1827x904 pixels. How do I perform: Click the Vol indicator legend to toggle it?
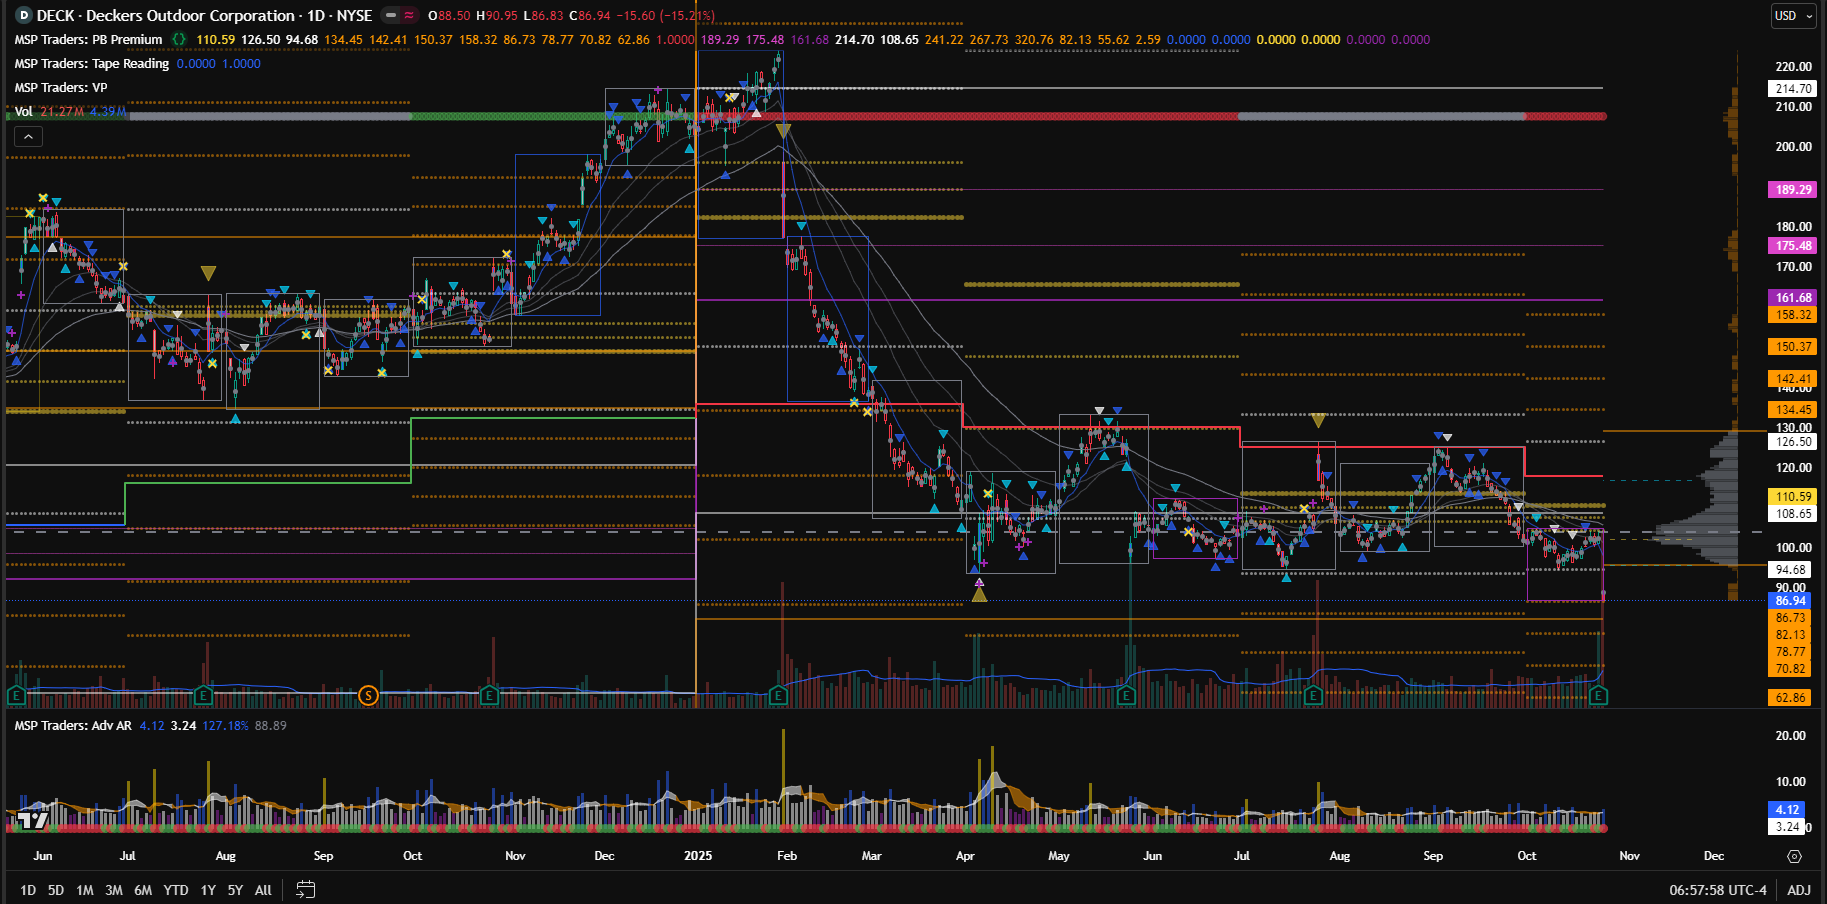24,111
